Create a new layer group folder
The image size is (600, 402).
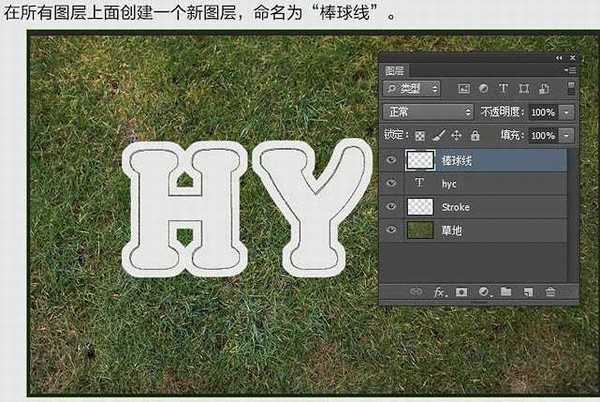[x=506, y=292]
